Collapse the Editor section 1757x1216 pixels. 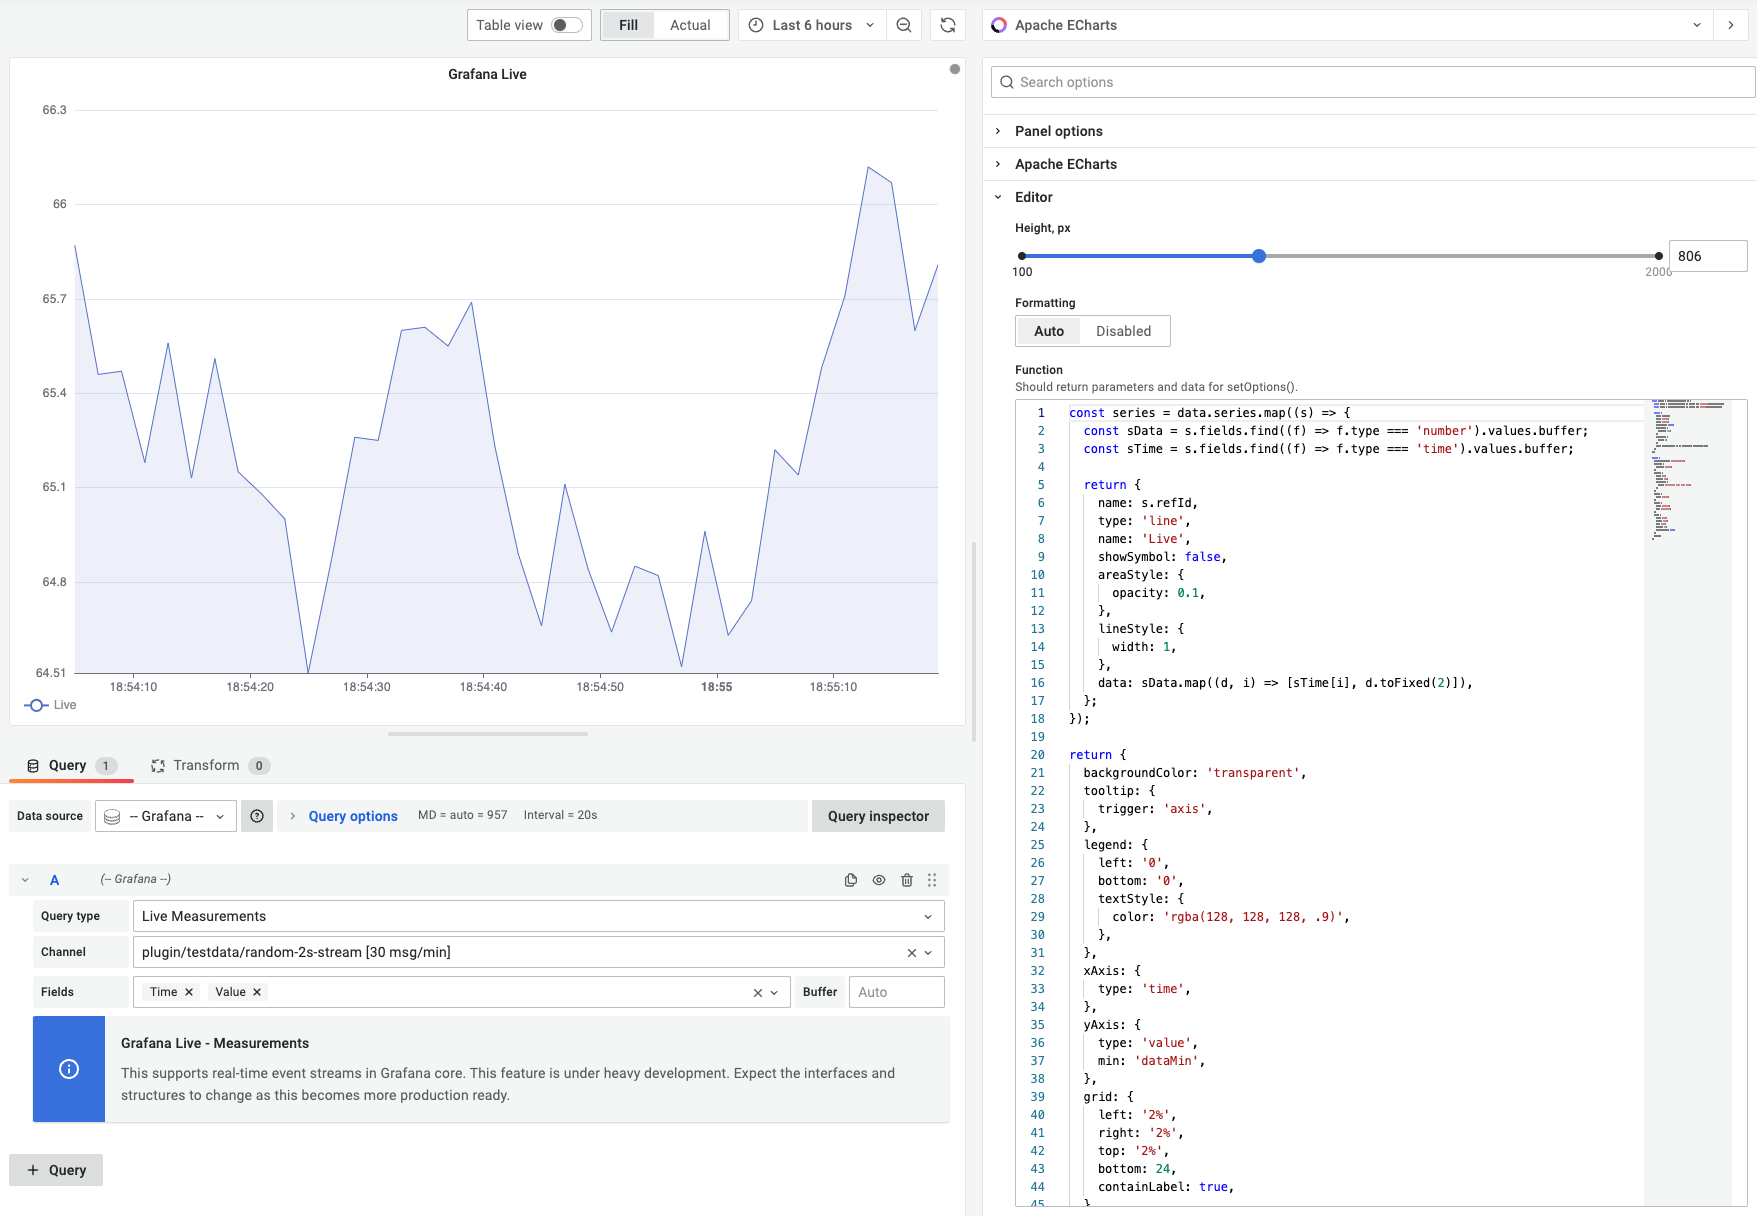(x=1034, y=197)
